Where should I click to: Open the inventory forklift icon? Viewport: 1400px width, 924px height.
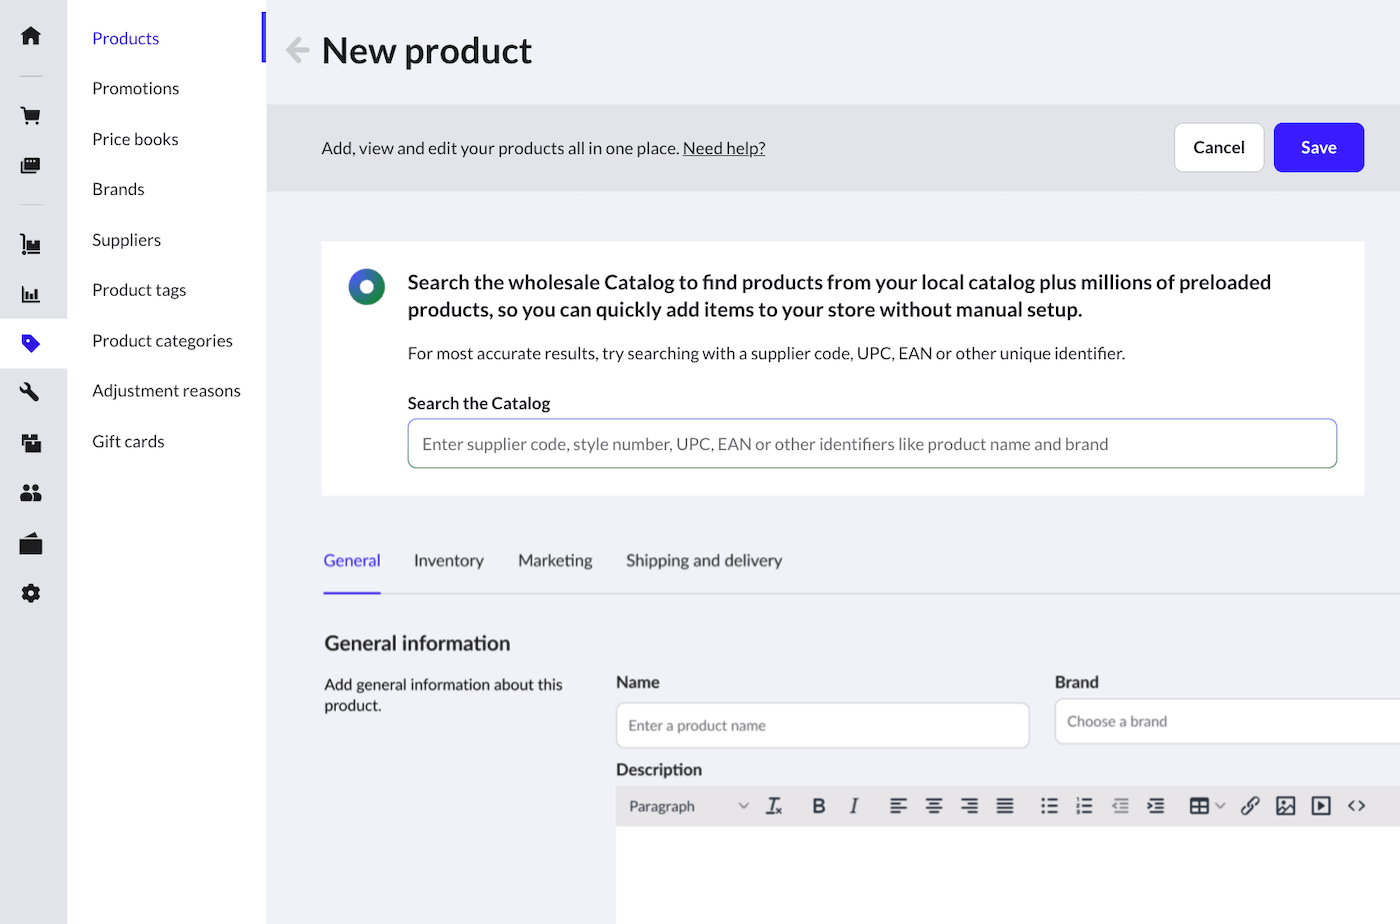pyautogui.click(x=31, y=244)
